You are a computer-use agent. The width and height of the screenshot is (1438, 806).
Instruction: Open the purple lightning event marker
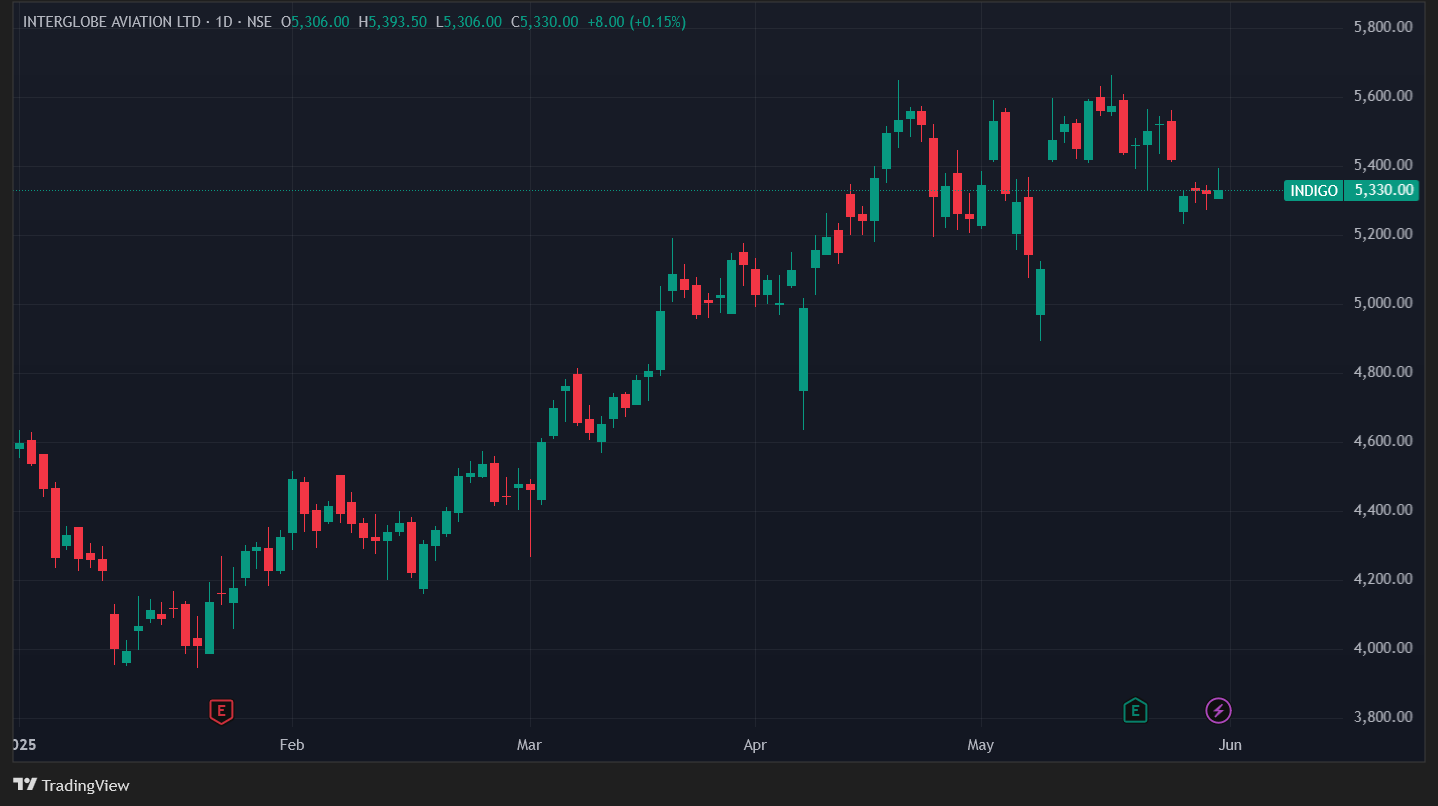click(x=1218, y=711)
